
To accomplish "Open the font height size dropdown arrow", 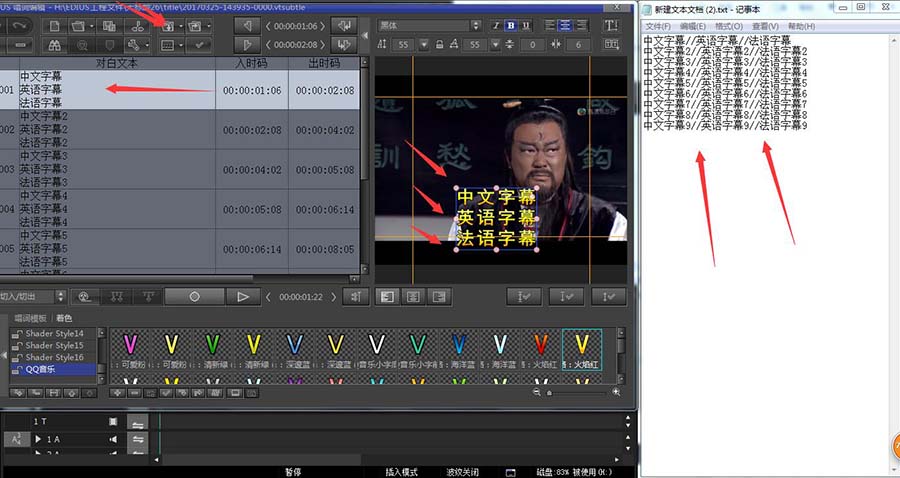I will [424, 44].
